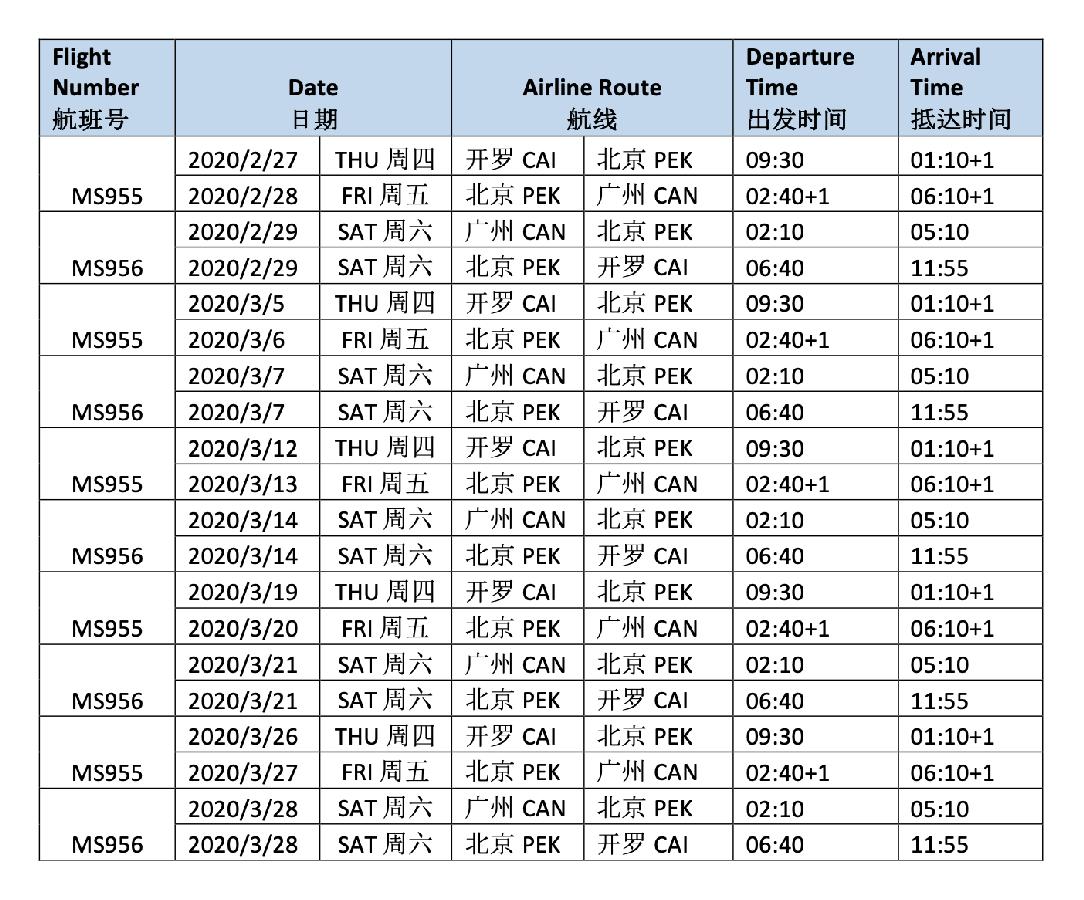Select the 2020/3/19 THU weekday cell
The height and width of the screenshot is (900, 1084).
coord(385,590)
